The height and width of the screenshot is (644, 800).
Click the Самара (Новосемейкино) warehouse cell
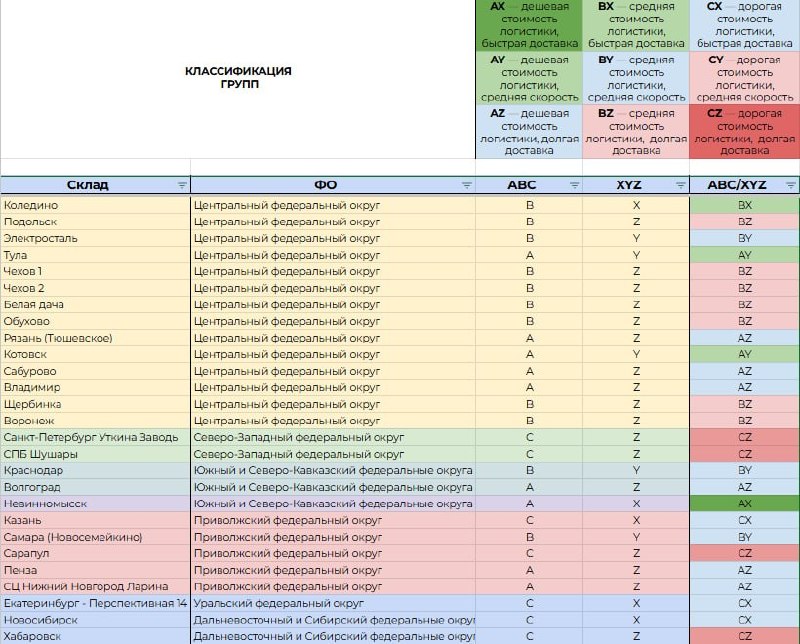coord(95,537)
